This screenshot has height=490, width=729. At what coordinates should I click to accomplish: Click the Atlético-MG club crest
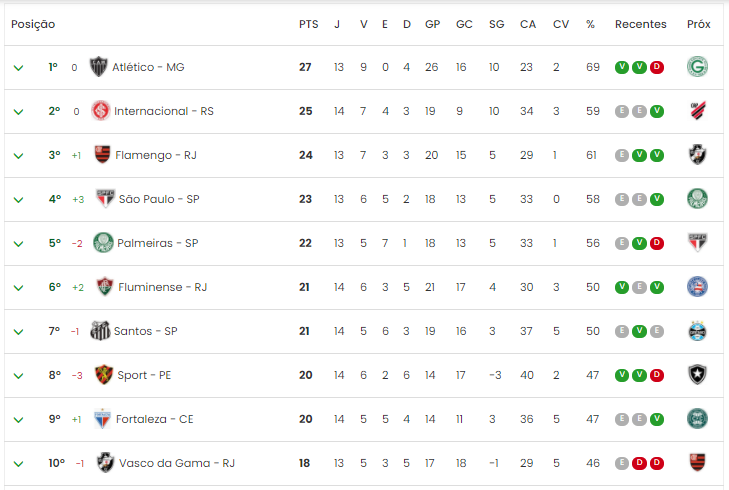pyautogui.click(x=99, y=67)
